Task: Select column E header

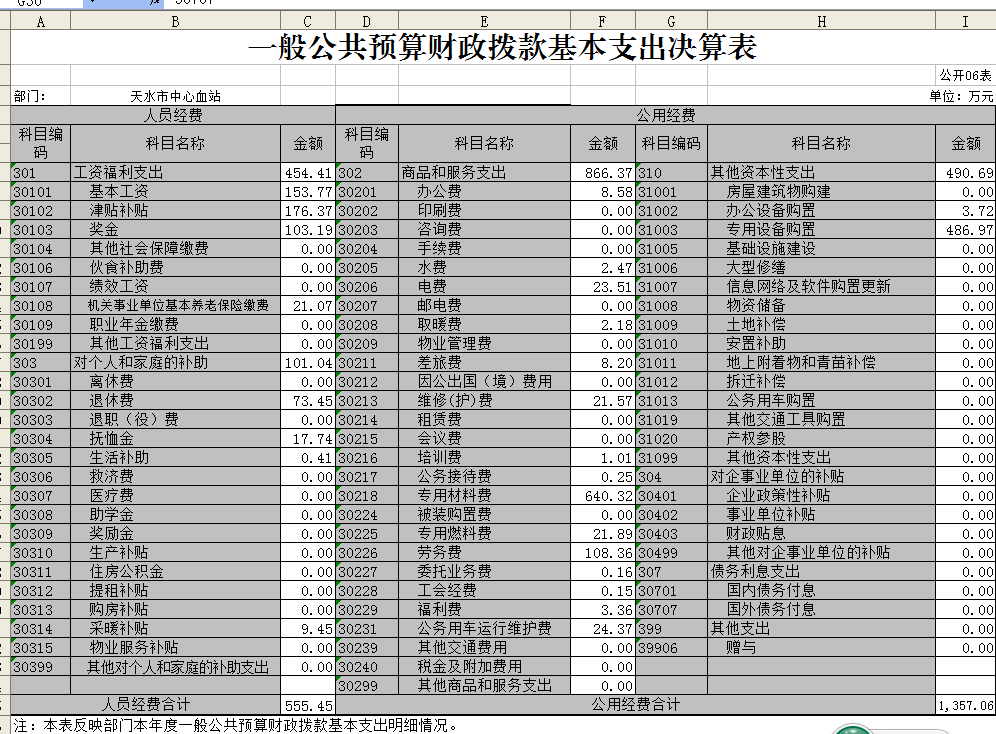Action: [484, 21]
